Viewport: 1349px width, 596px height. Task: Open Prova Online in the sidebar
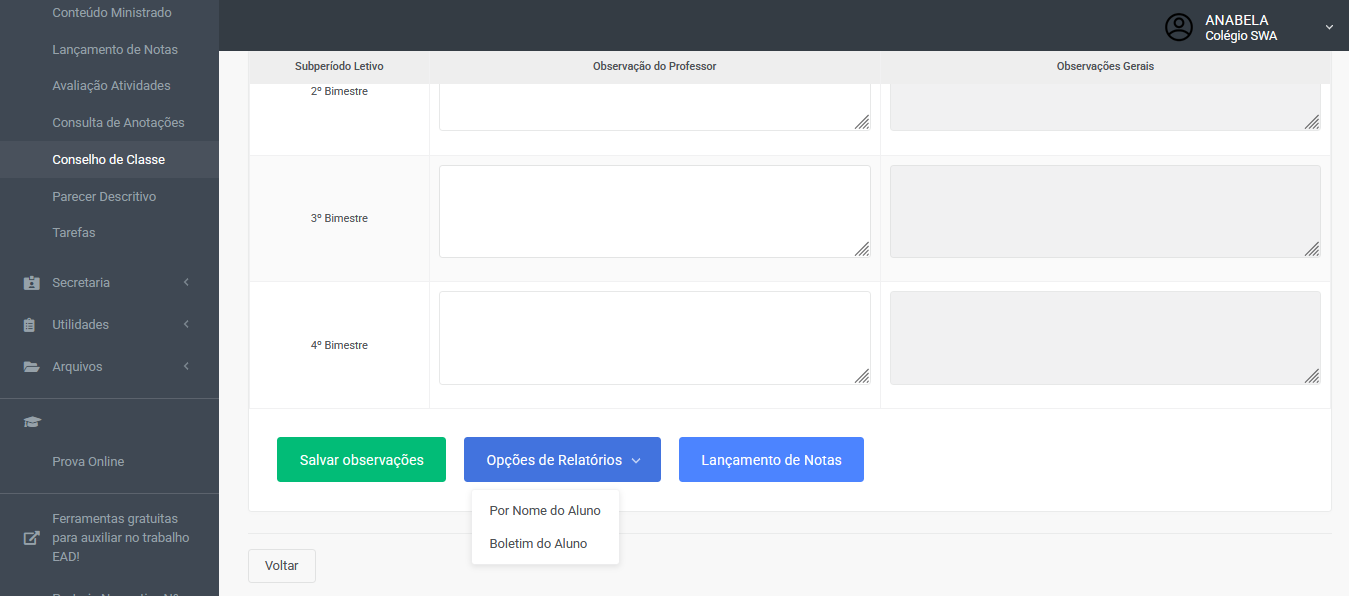(88, 462)
